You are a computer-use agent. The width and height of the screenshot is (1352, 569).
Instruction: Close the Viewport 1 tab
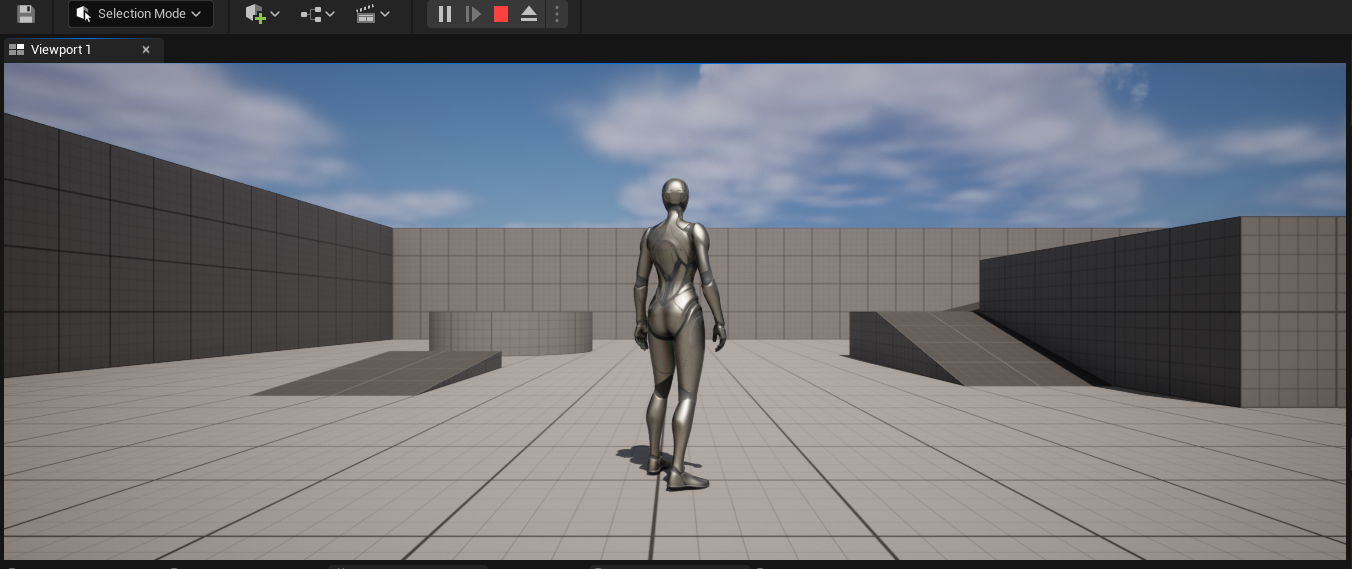[x=146, y=50]
